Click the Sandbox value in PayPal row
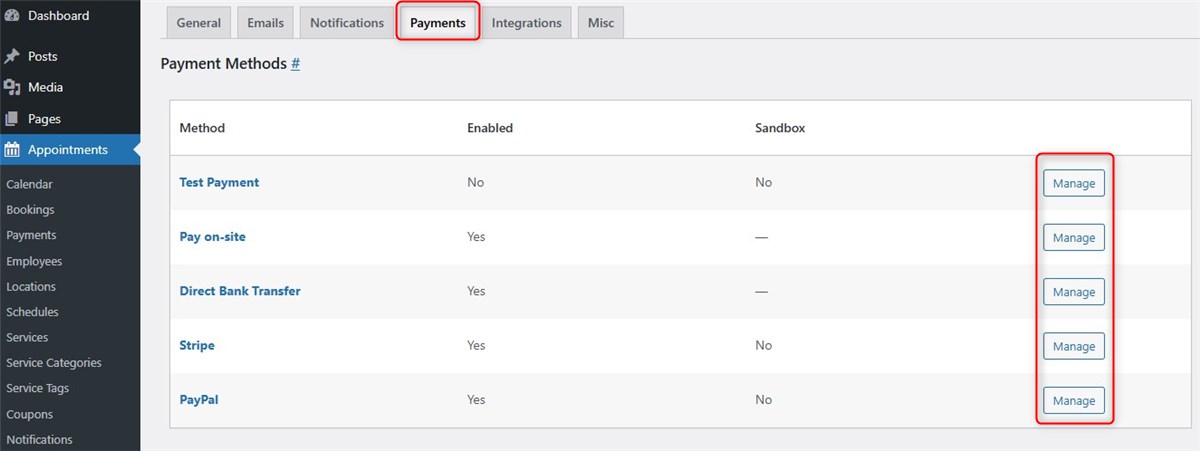 click(764, 399)
